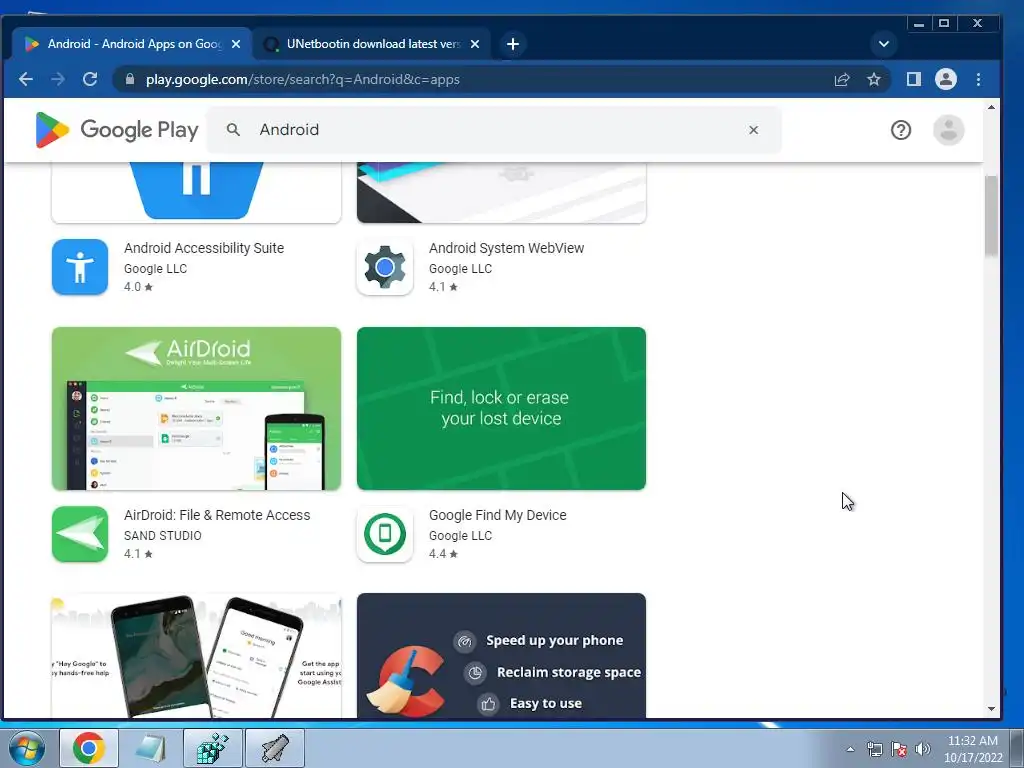Image resolution: width=1024 pixels, height=768 pixels.
Task: Click the Accessibility Suite banner image
Action: click(x=196, y=193)
